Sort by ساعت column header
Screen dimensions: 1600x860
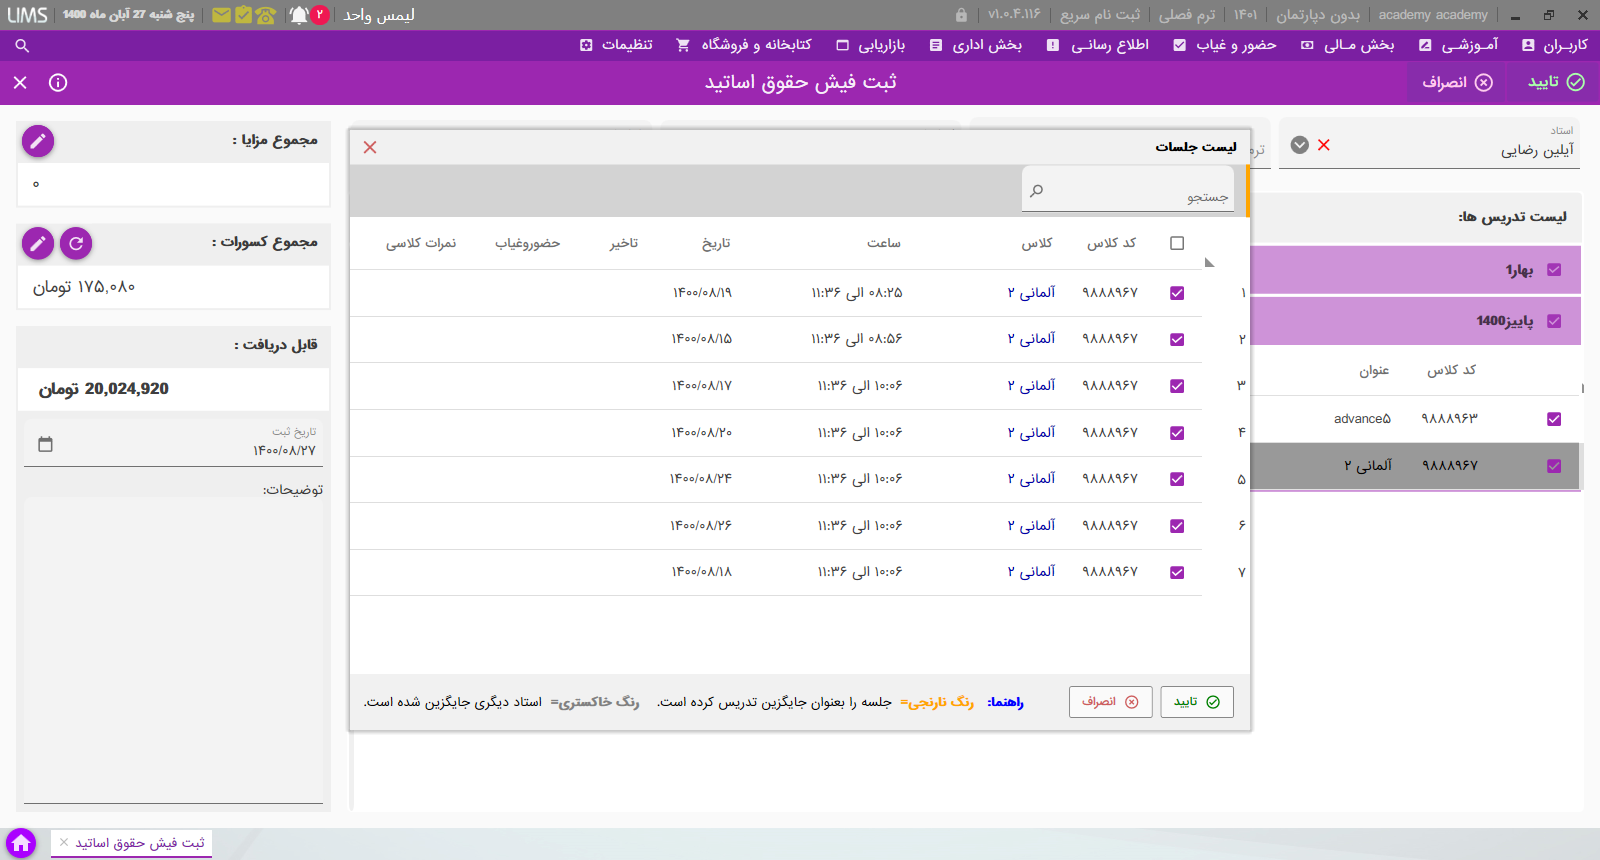884,243
